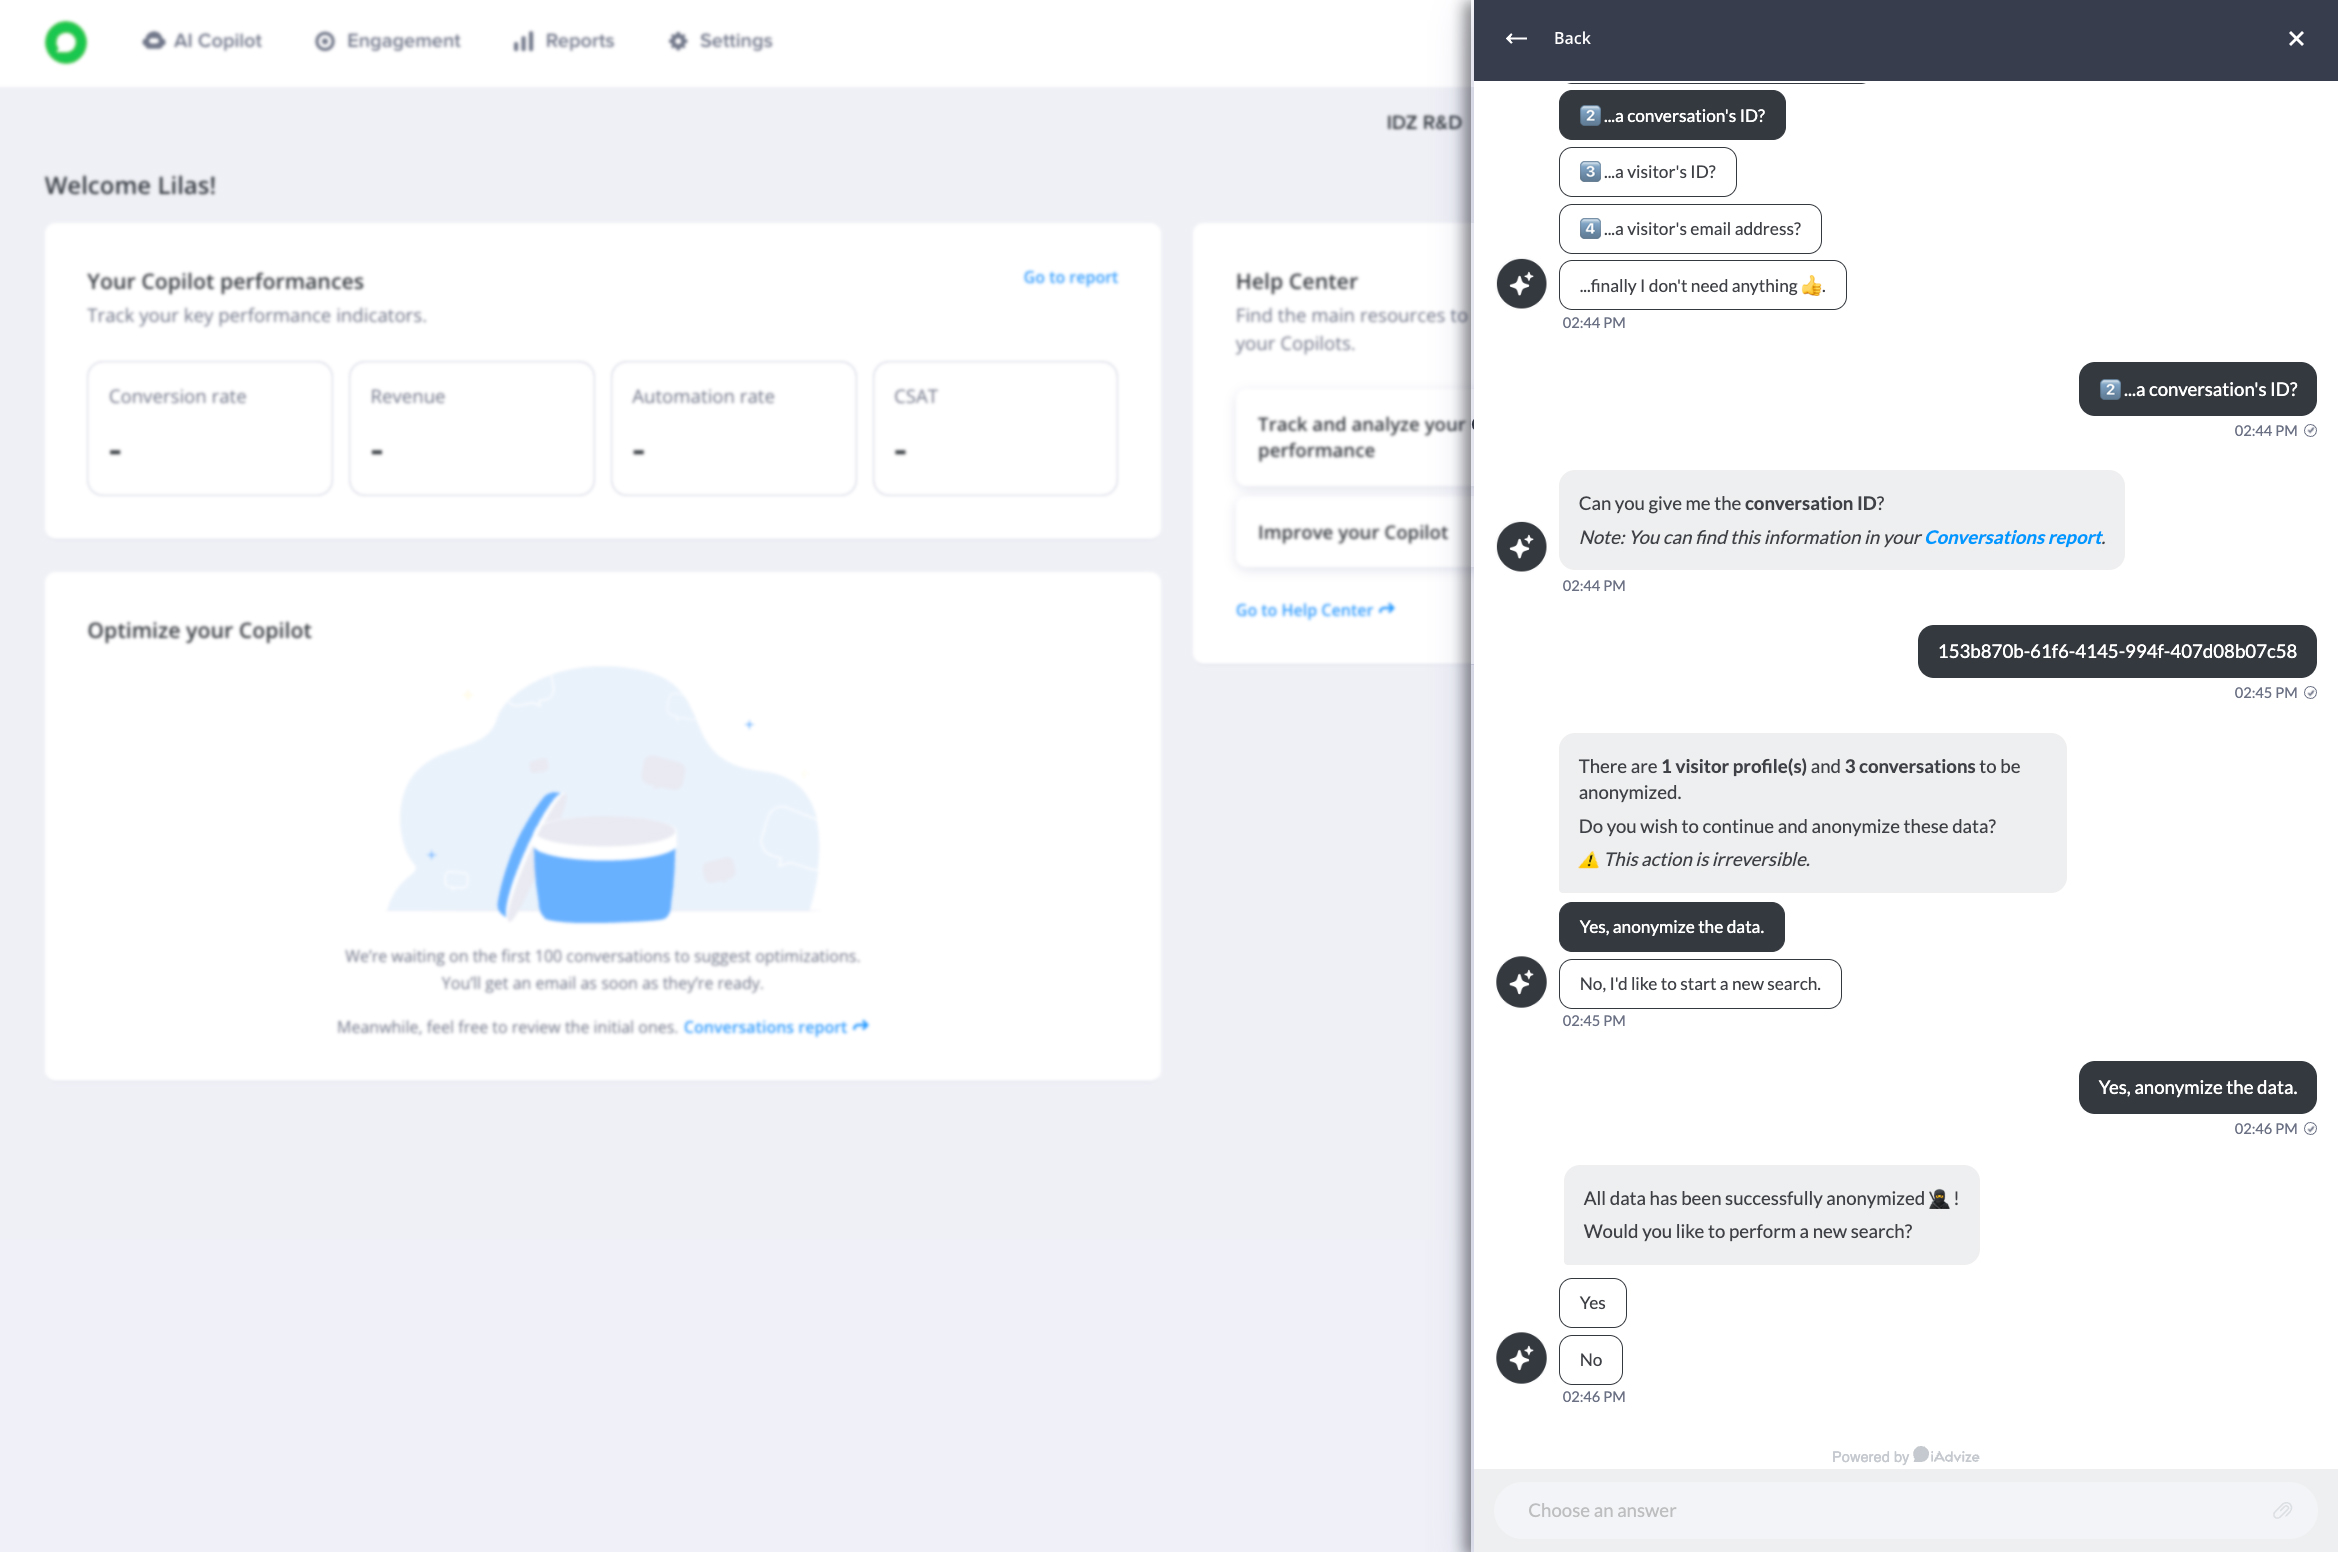Click the back arrow icon

(1516, 38)
